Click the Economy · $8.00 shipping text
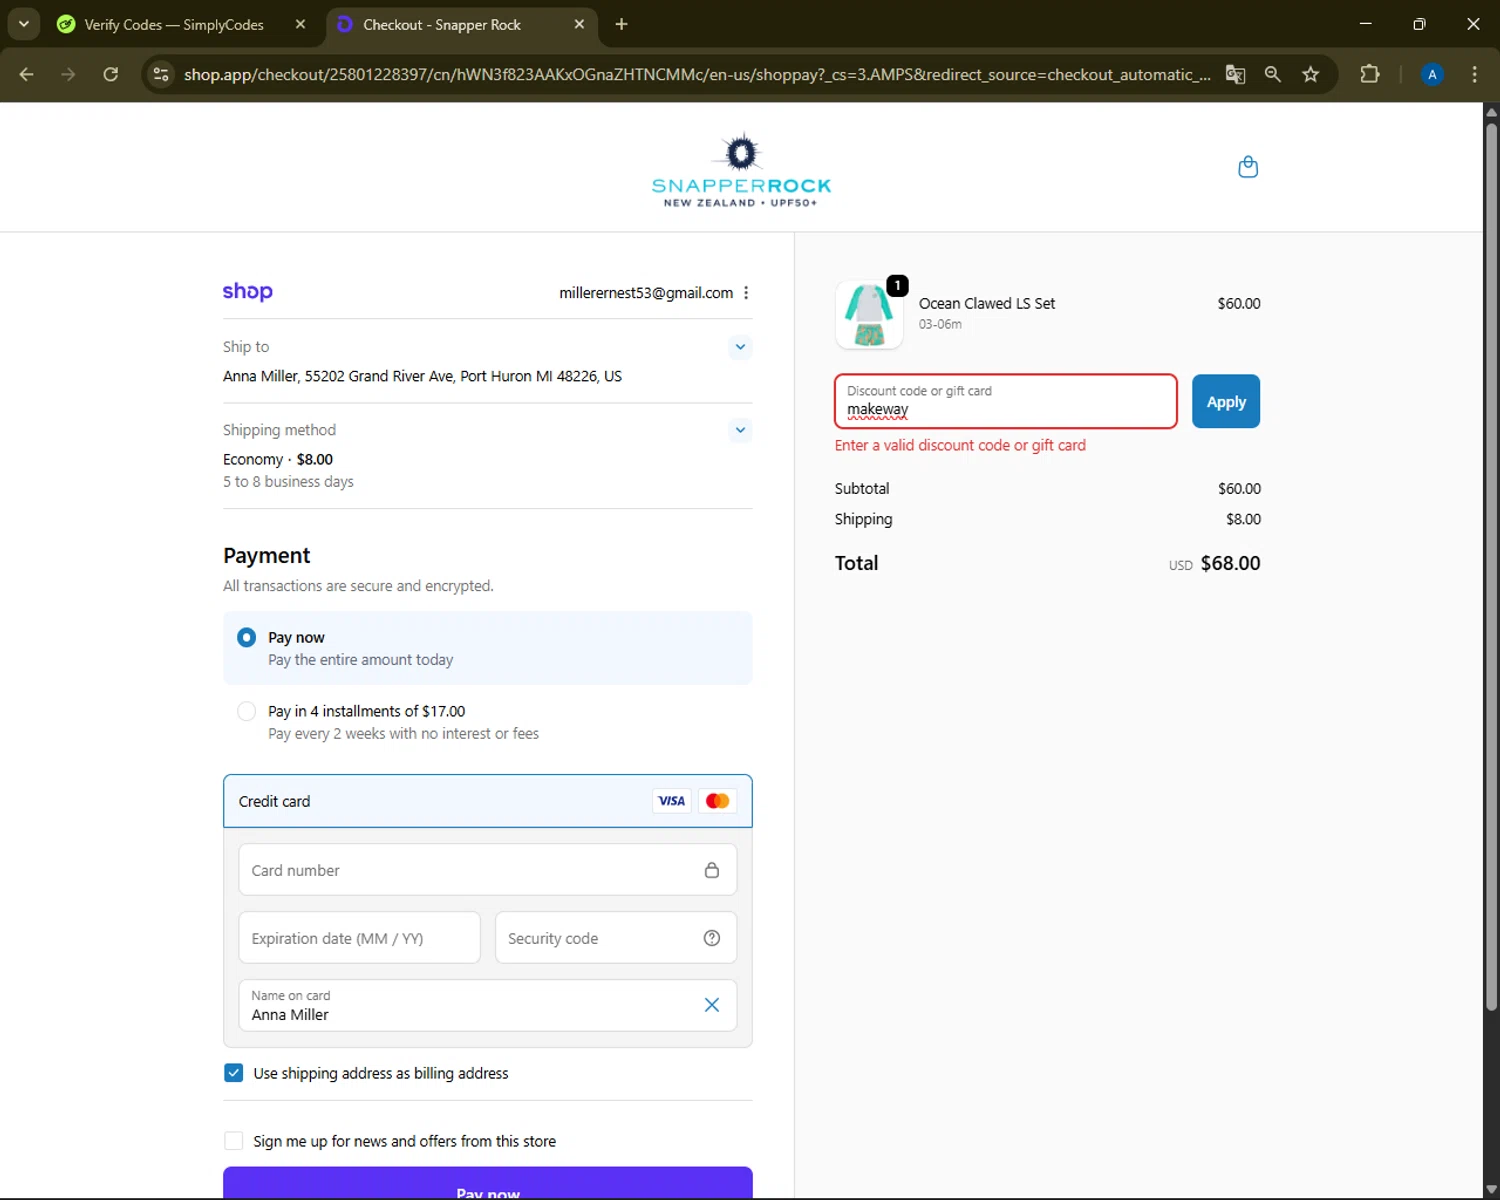 278,459
